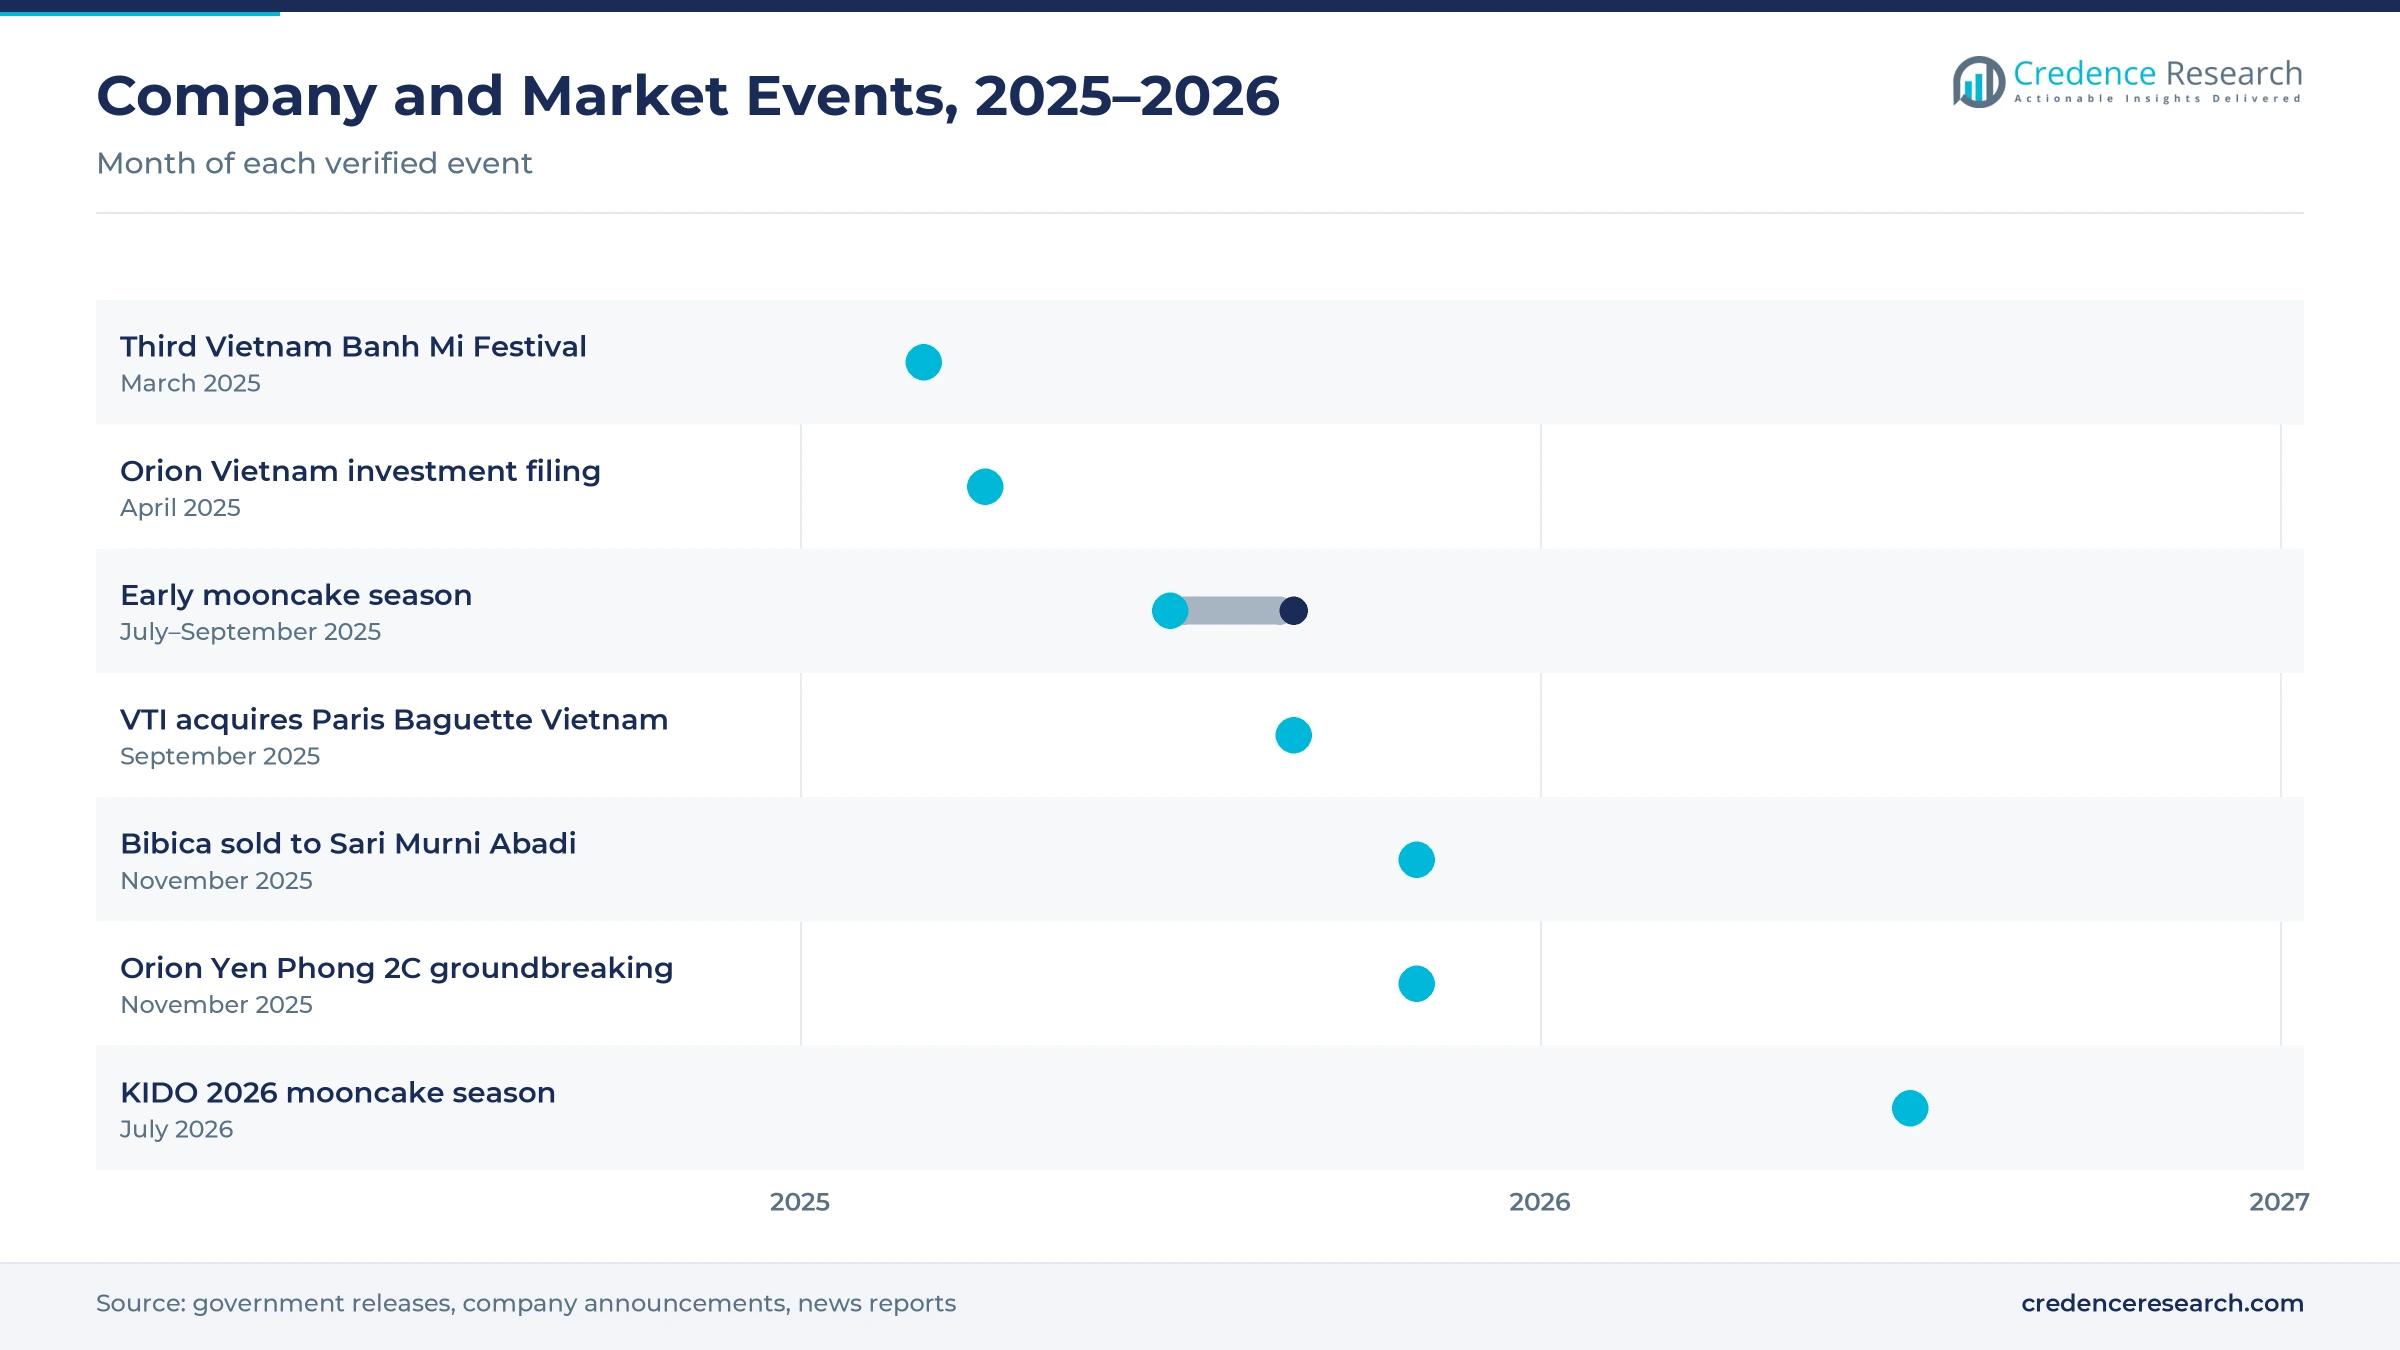This screenshot has height=1350, width=2400.
Task: Click the "Actionable Insights Delivered" tagline
Action: (x=2158, y=99)
